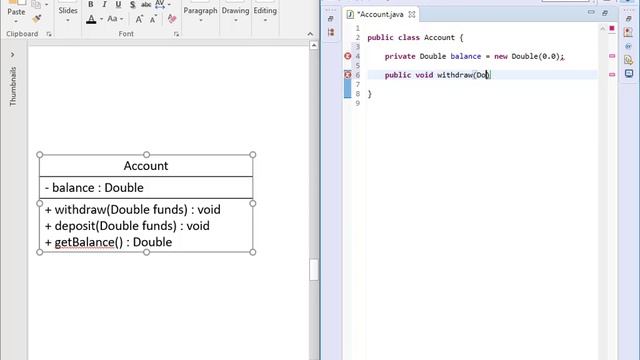The height and width of the screenshot is (360, 640).
Task: Click the slide scrollbar up arrow
Action: [x=313, y=45]
